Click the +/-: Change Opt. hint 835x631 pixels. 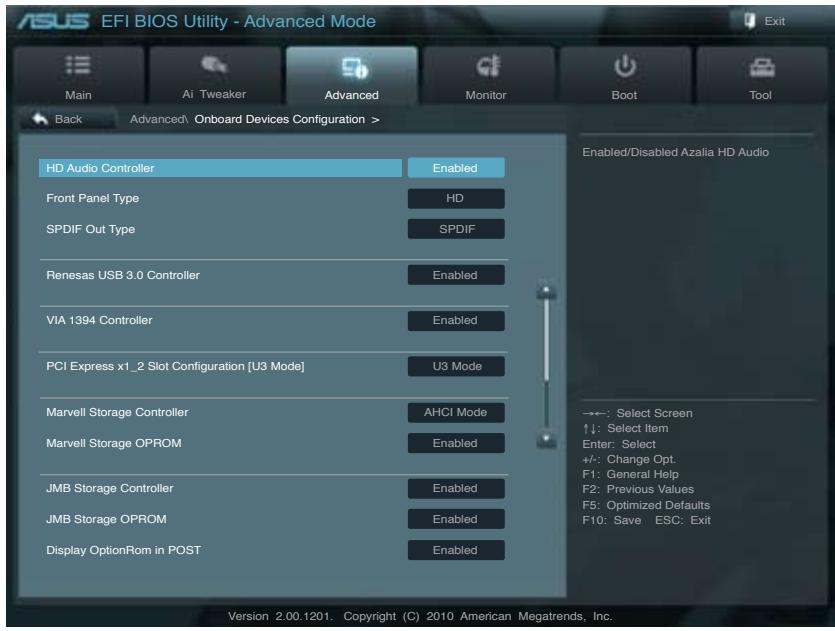pos(629,459)
